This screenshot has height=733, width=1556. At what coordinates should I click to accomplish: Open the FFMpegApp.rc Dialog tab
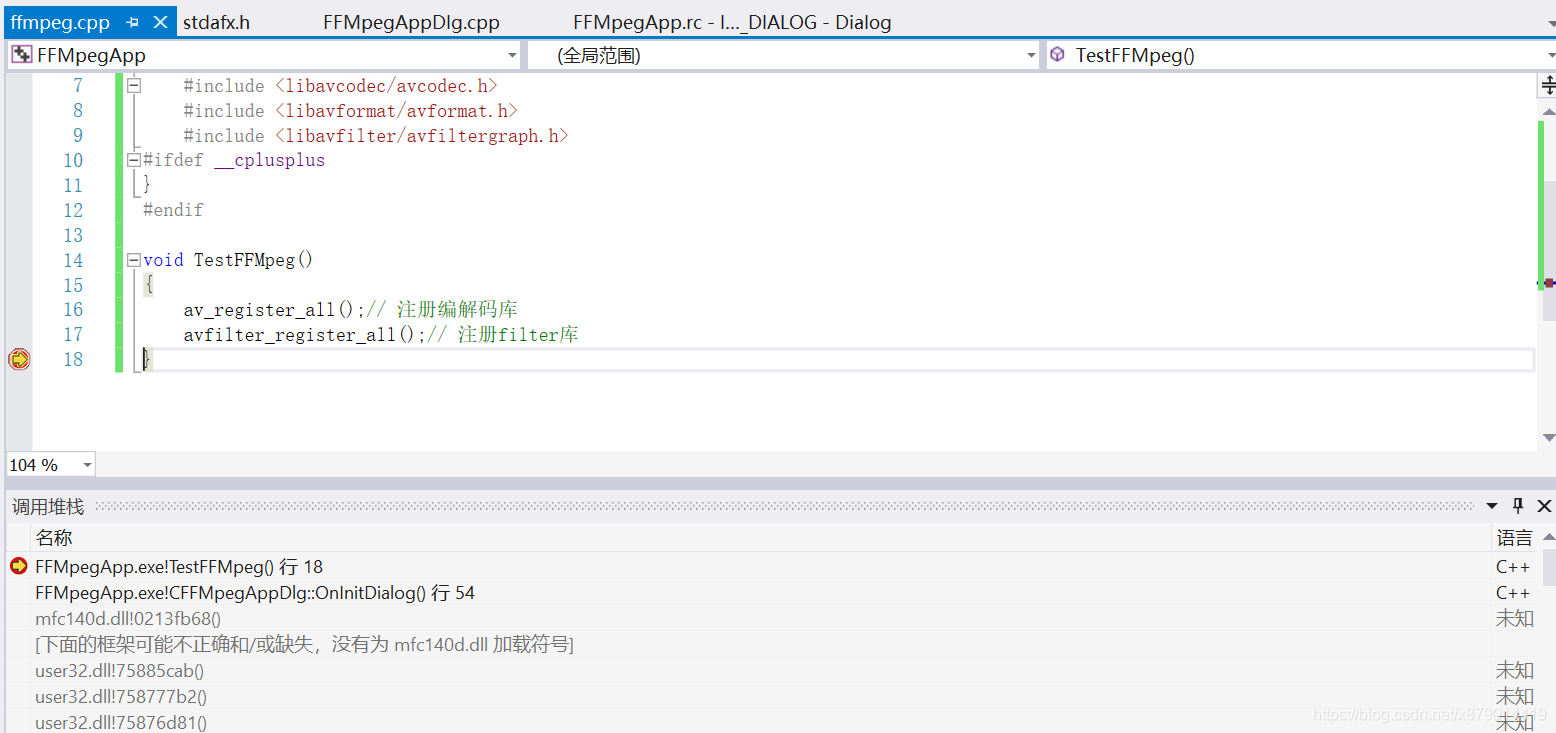[732, 22]
